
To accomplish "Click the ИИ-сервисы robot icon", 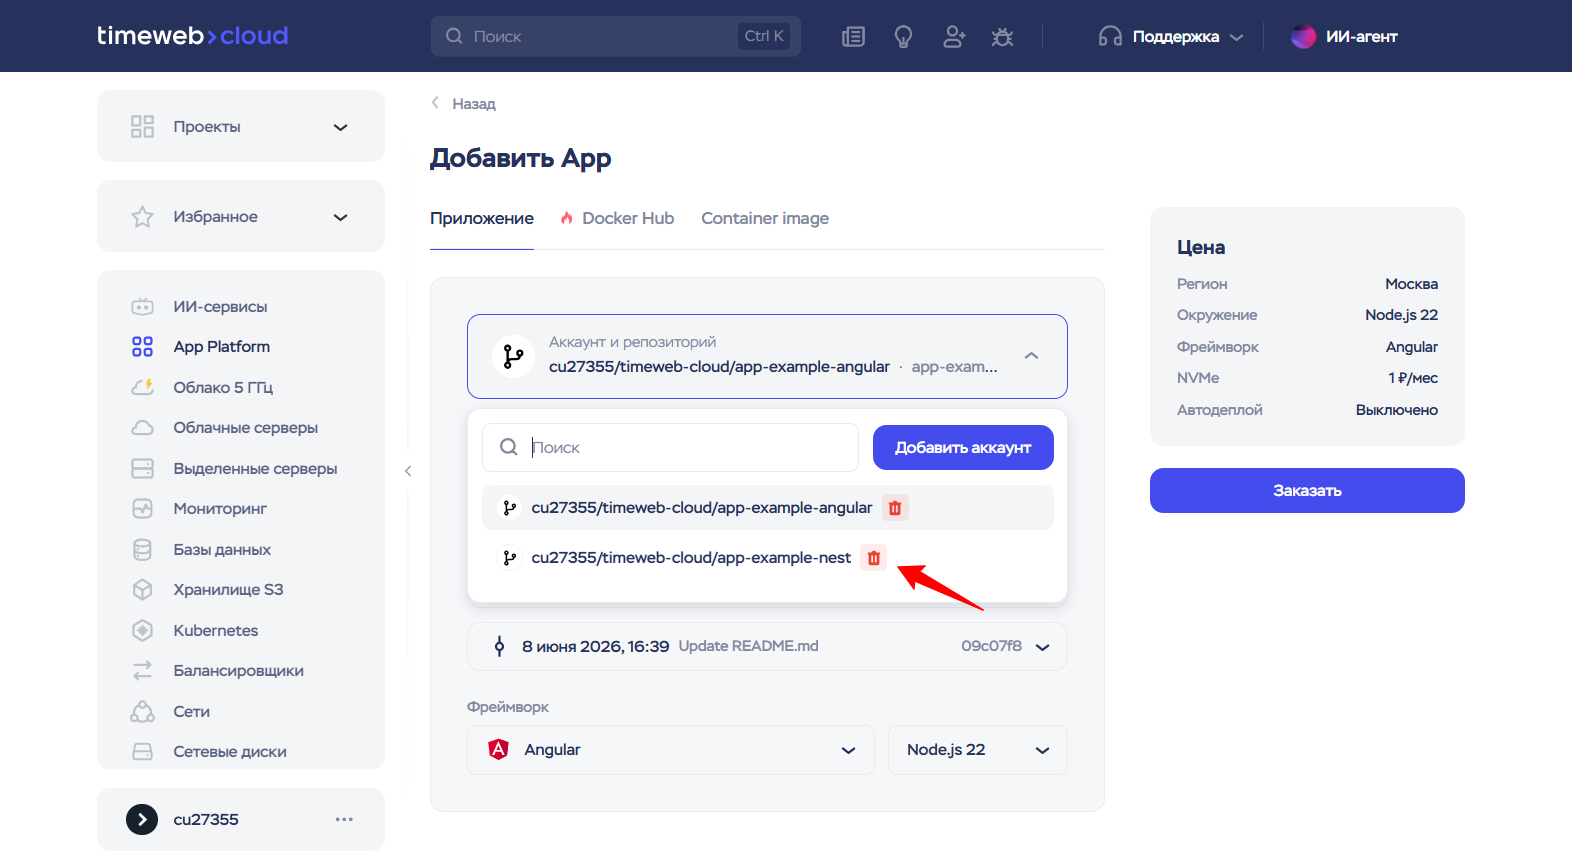I will 143,306.
